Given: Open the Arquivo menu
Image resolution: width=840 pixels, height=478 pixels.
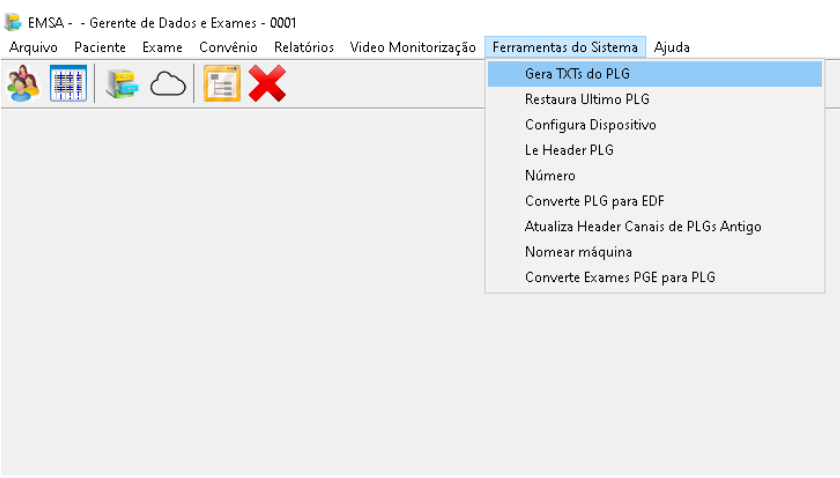Looking at the screenshot, I should [33, 47].
